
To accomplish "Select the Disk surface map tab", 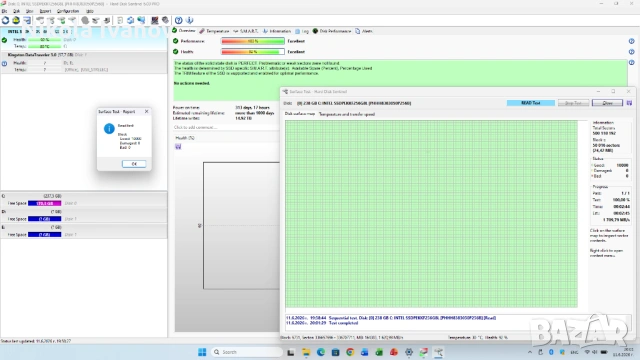I will (300, 114).
